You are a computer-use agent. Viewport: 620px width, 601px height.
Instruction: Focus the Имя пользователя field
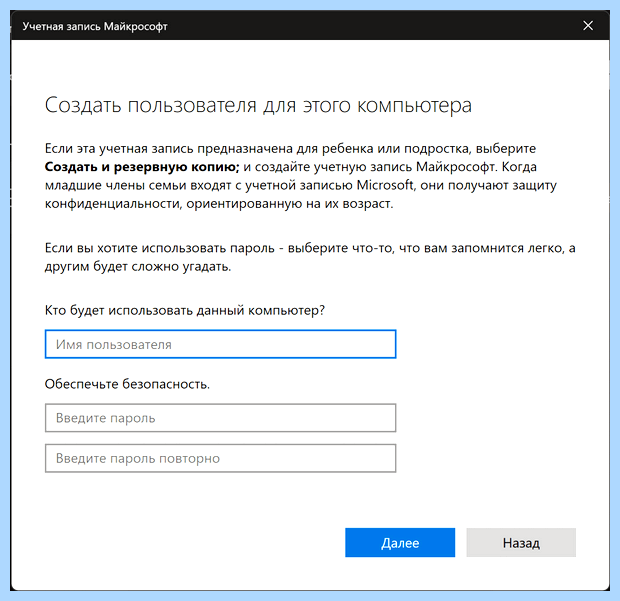pyautogui.click(x=220, y=344)
